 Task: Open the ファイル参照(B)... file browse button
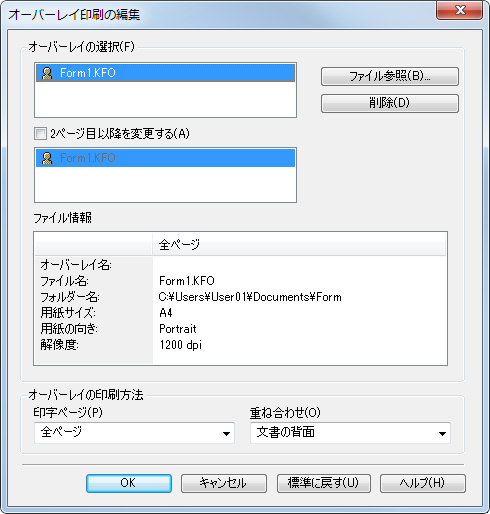[390, 76]
